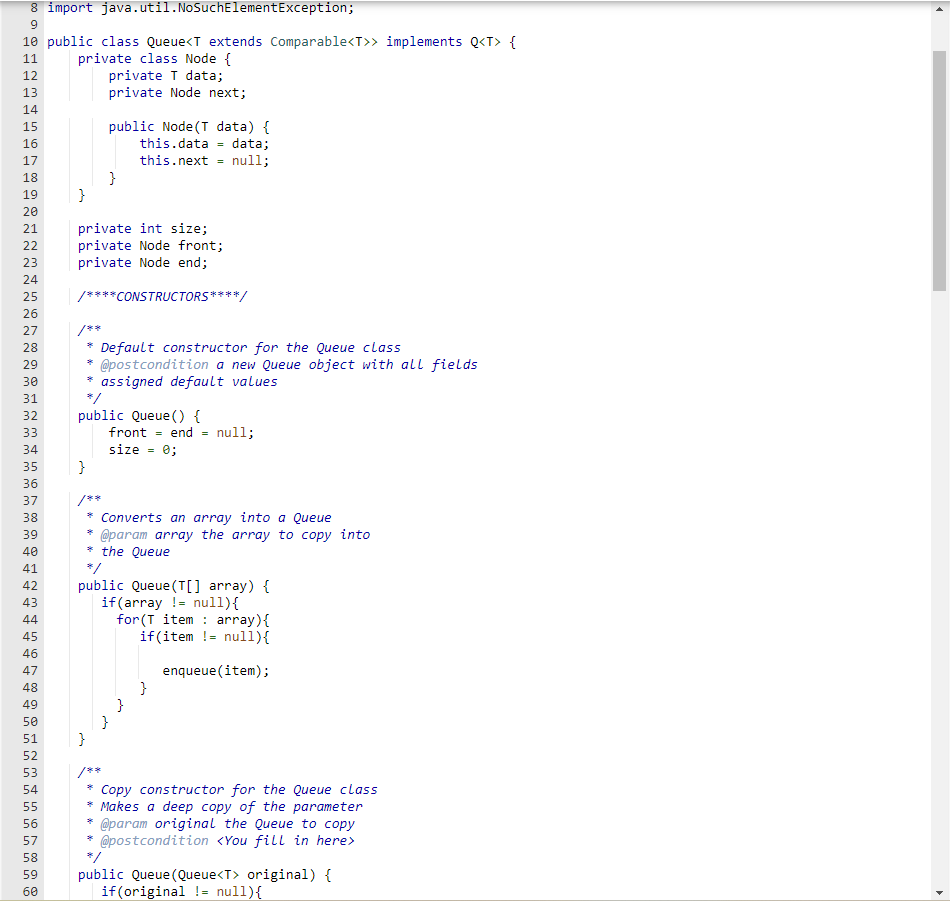Click the copy constructor comment on line 54
Viewport: 950px width, 901px height.
coord(230,789)
